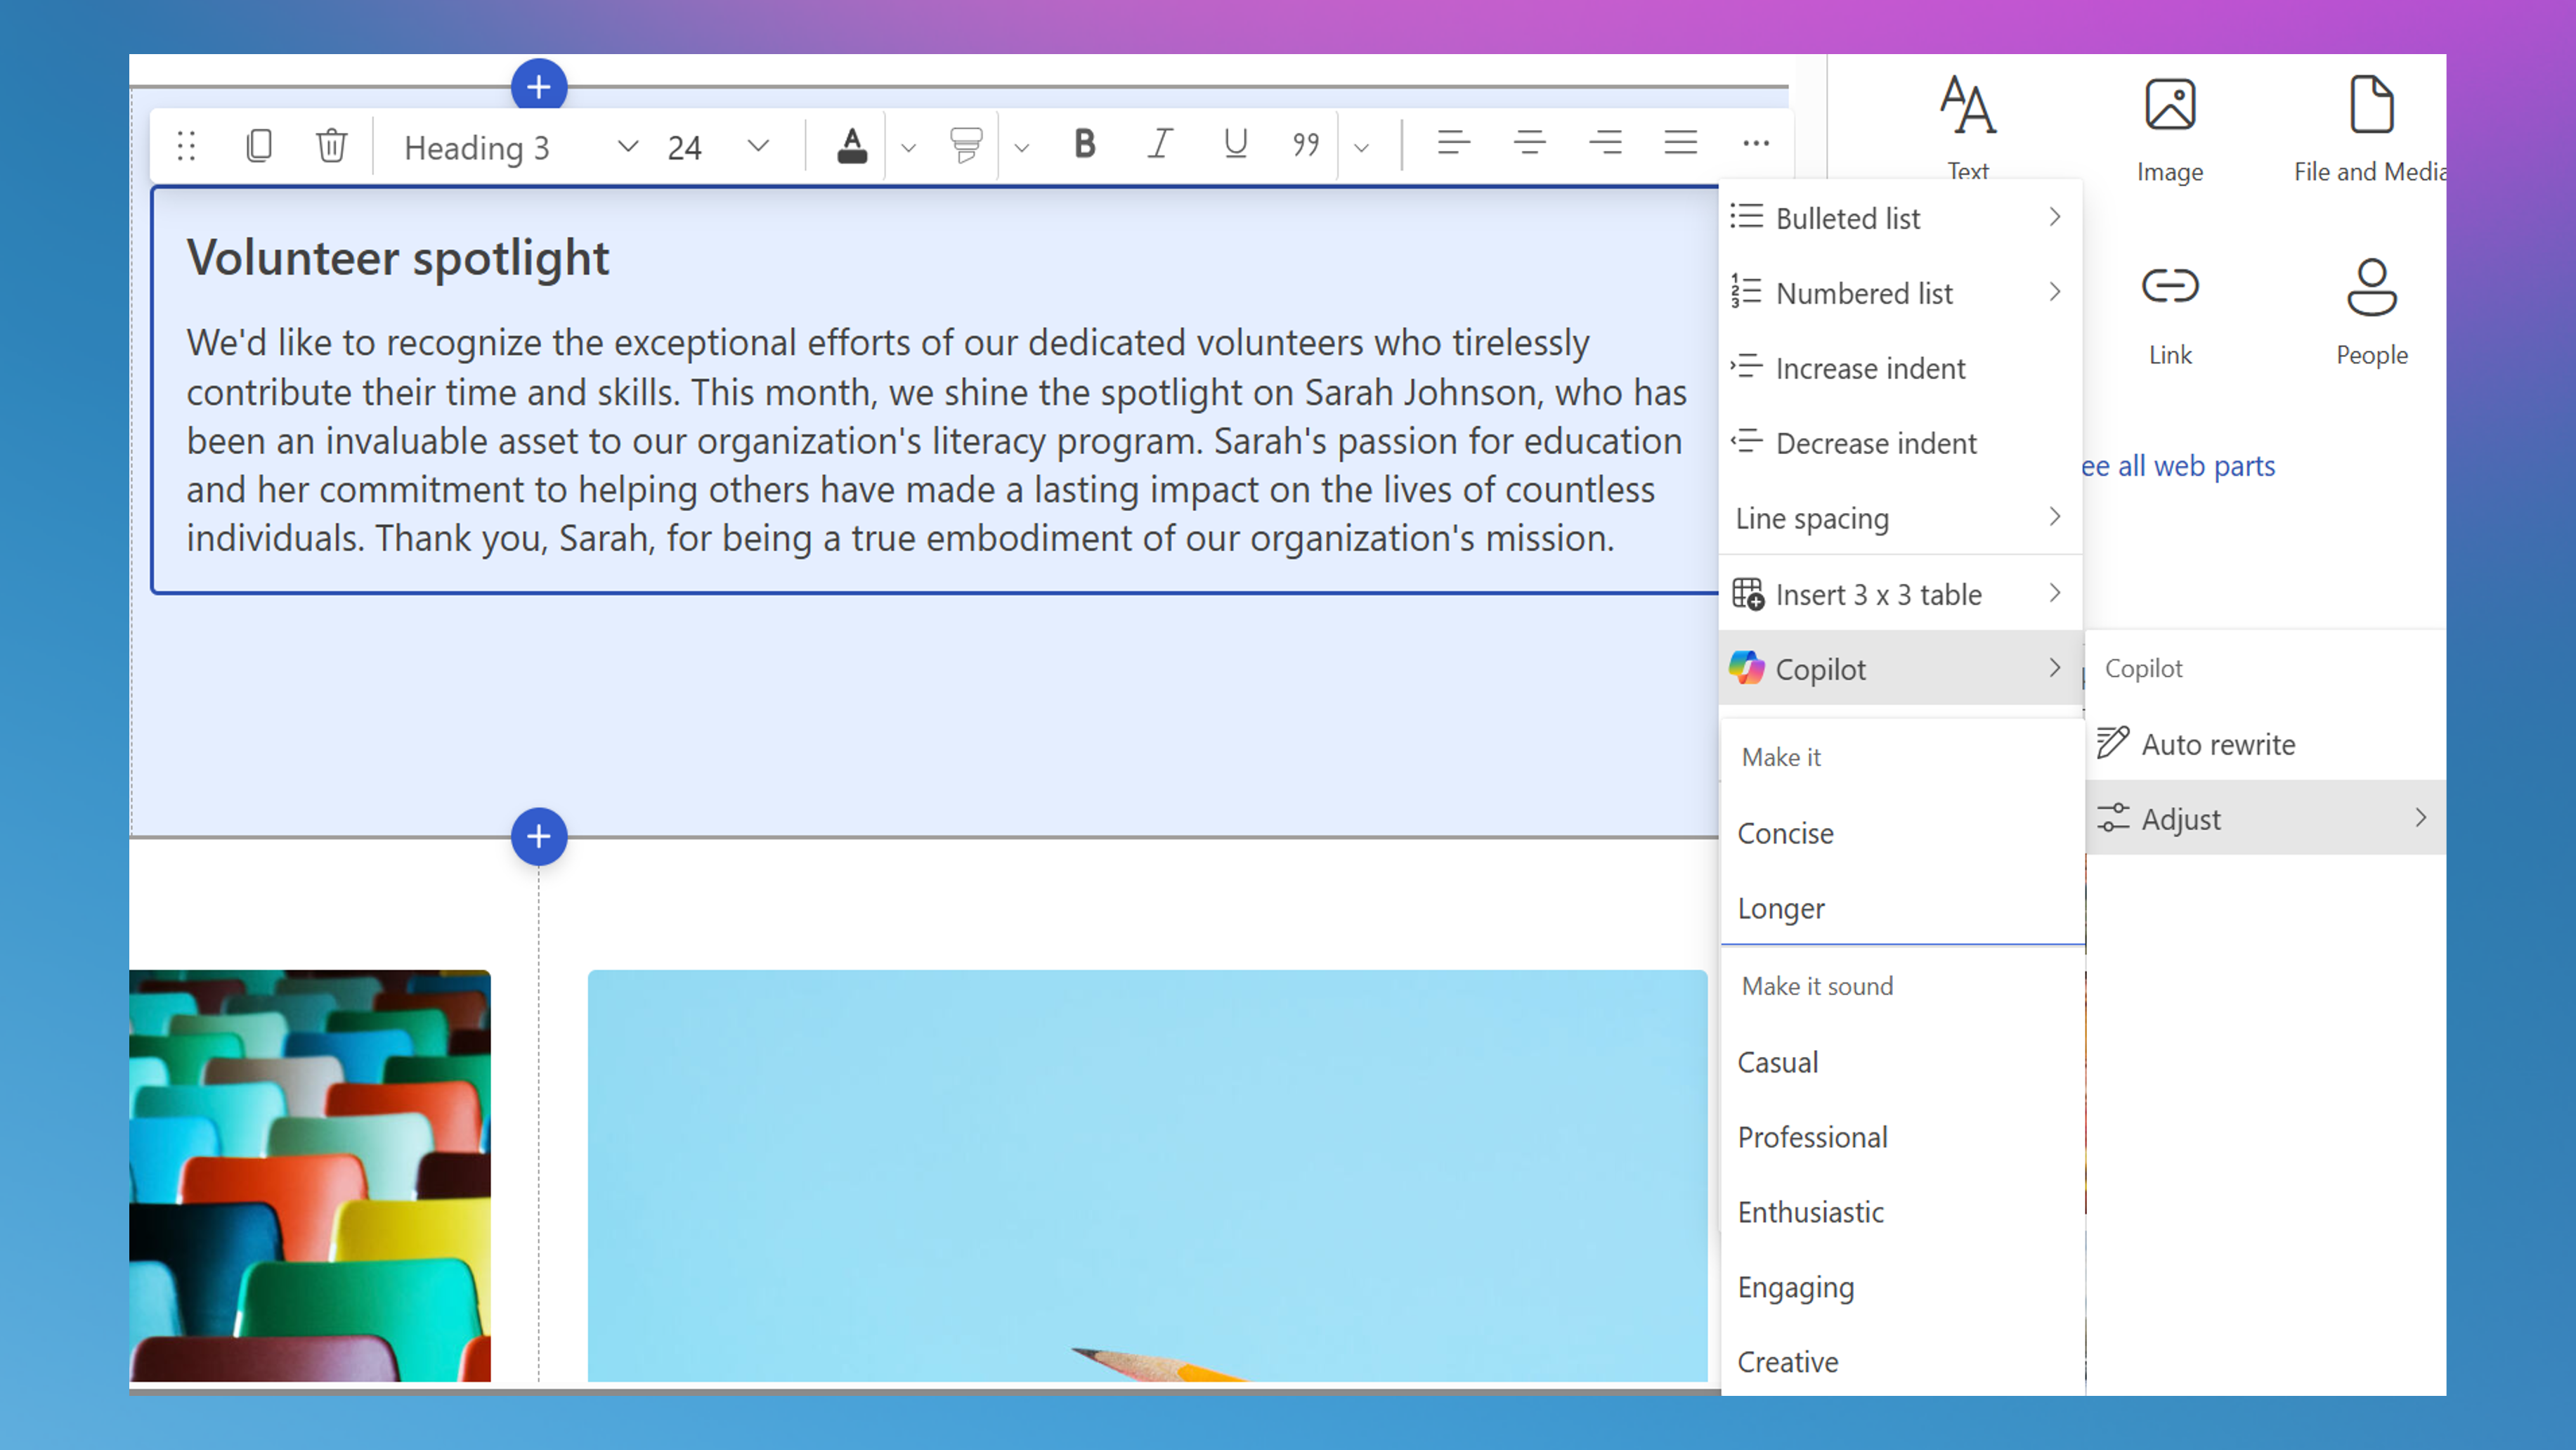Add a new web part with the plus button
Viewport: 2576px width, 1450px height.
pos(538,86)
